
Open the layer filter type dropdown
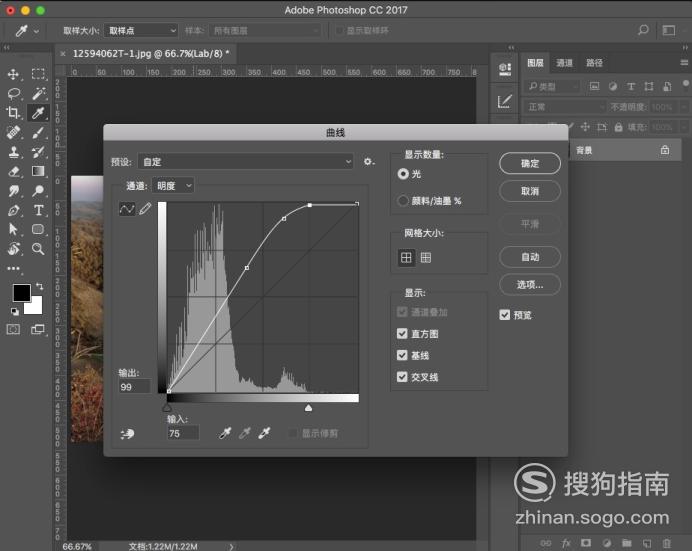coord(553,86)
